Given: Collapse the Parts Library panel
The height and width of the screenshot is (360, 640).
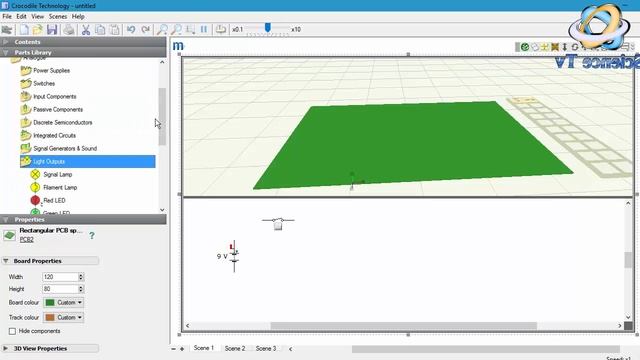Looking at the screenshot, I should 6,52.
